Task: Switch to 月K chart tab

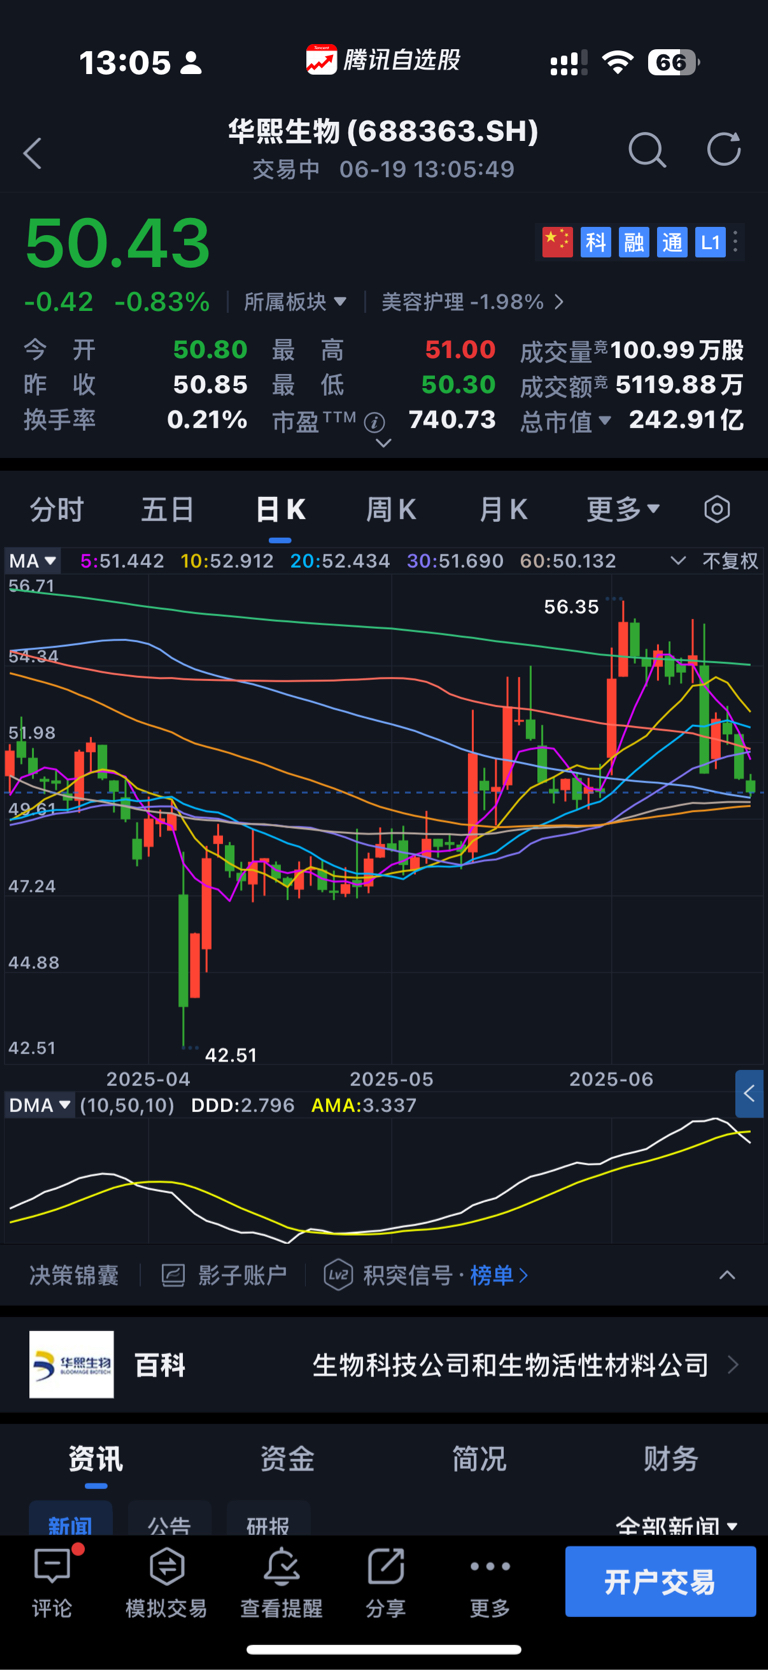Action: [x=503, y=509]
